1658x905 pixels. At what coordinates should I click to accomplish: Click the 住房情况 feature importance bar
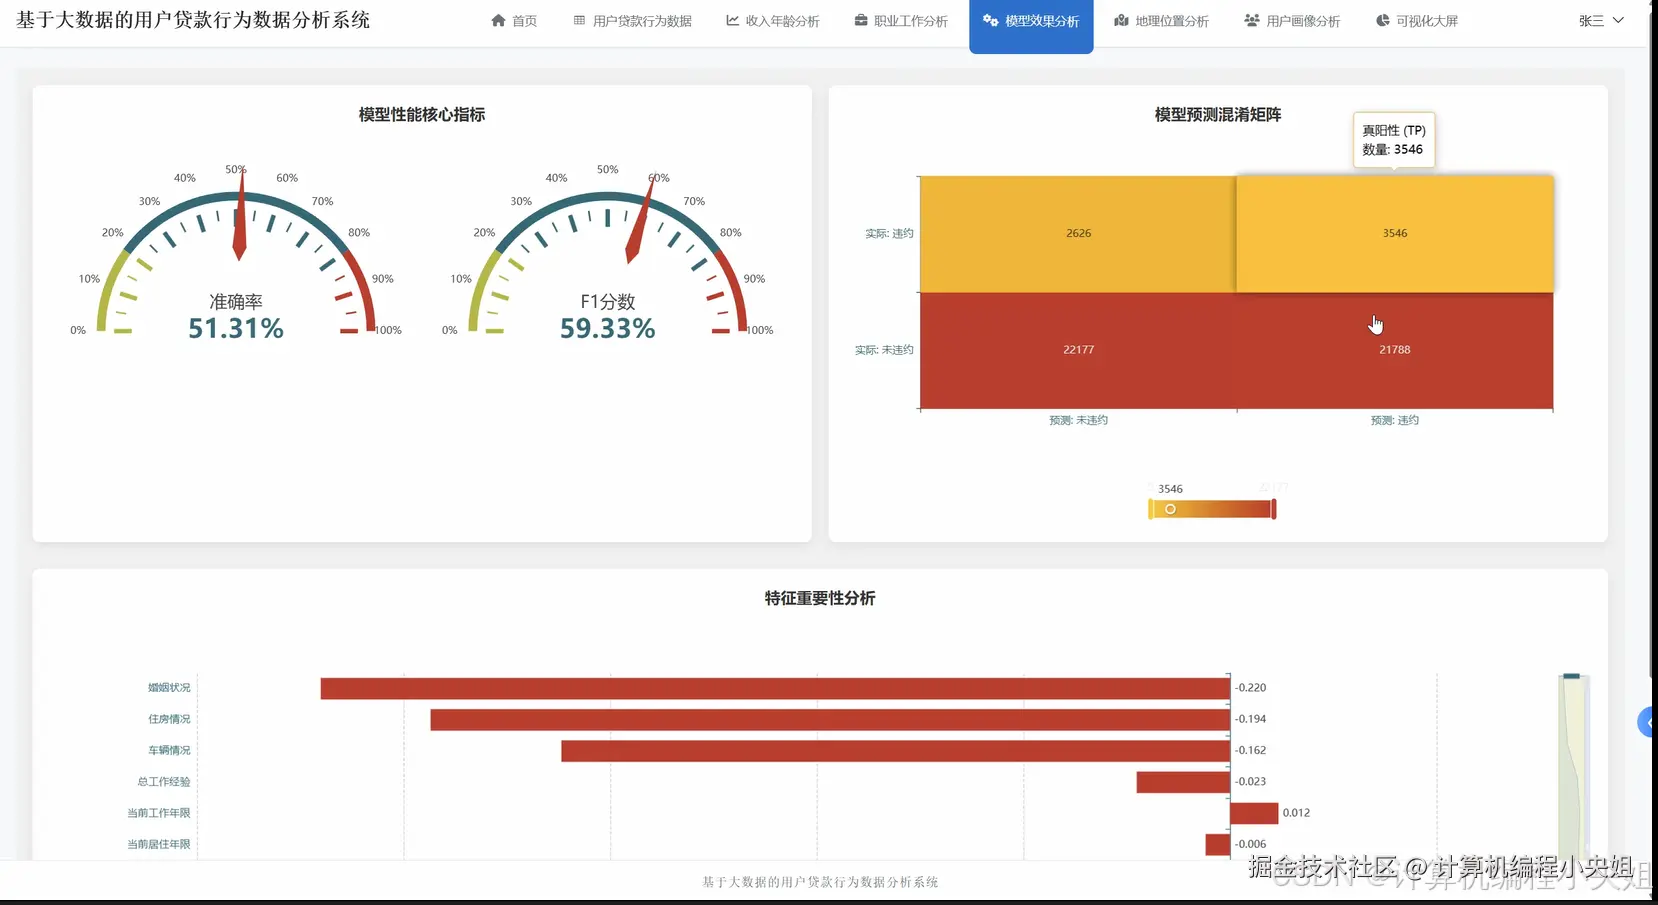point(830,720)
